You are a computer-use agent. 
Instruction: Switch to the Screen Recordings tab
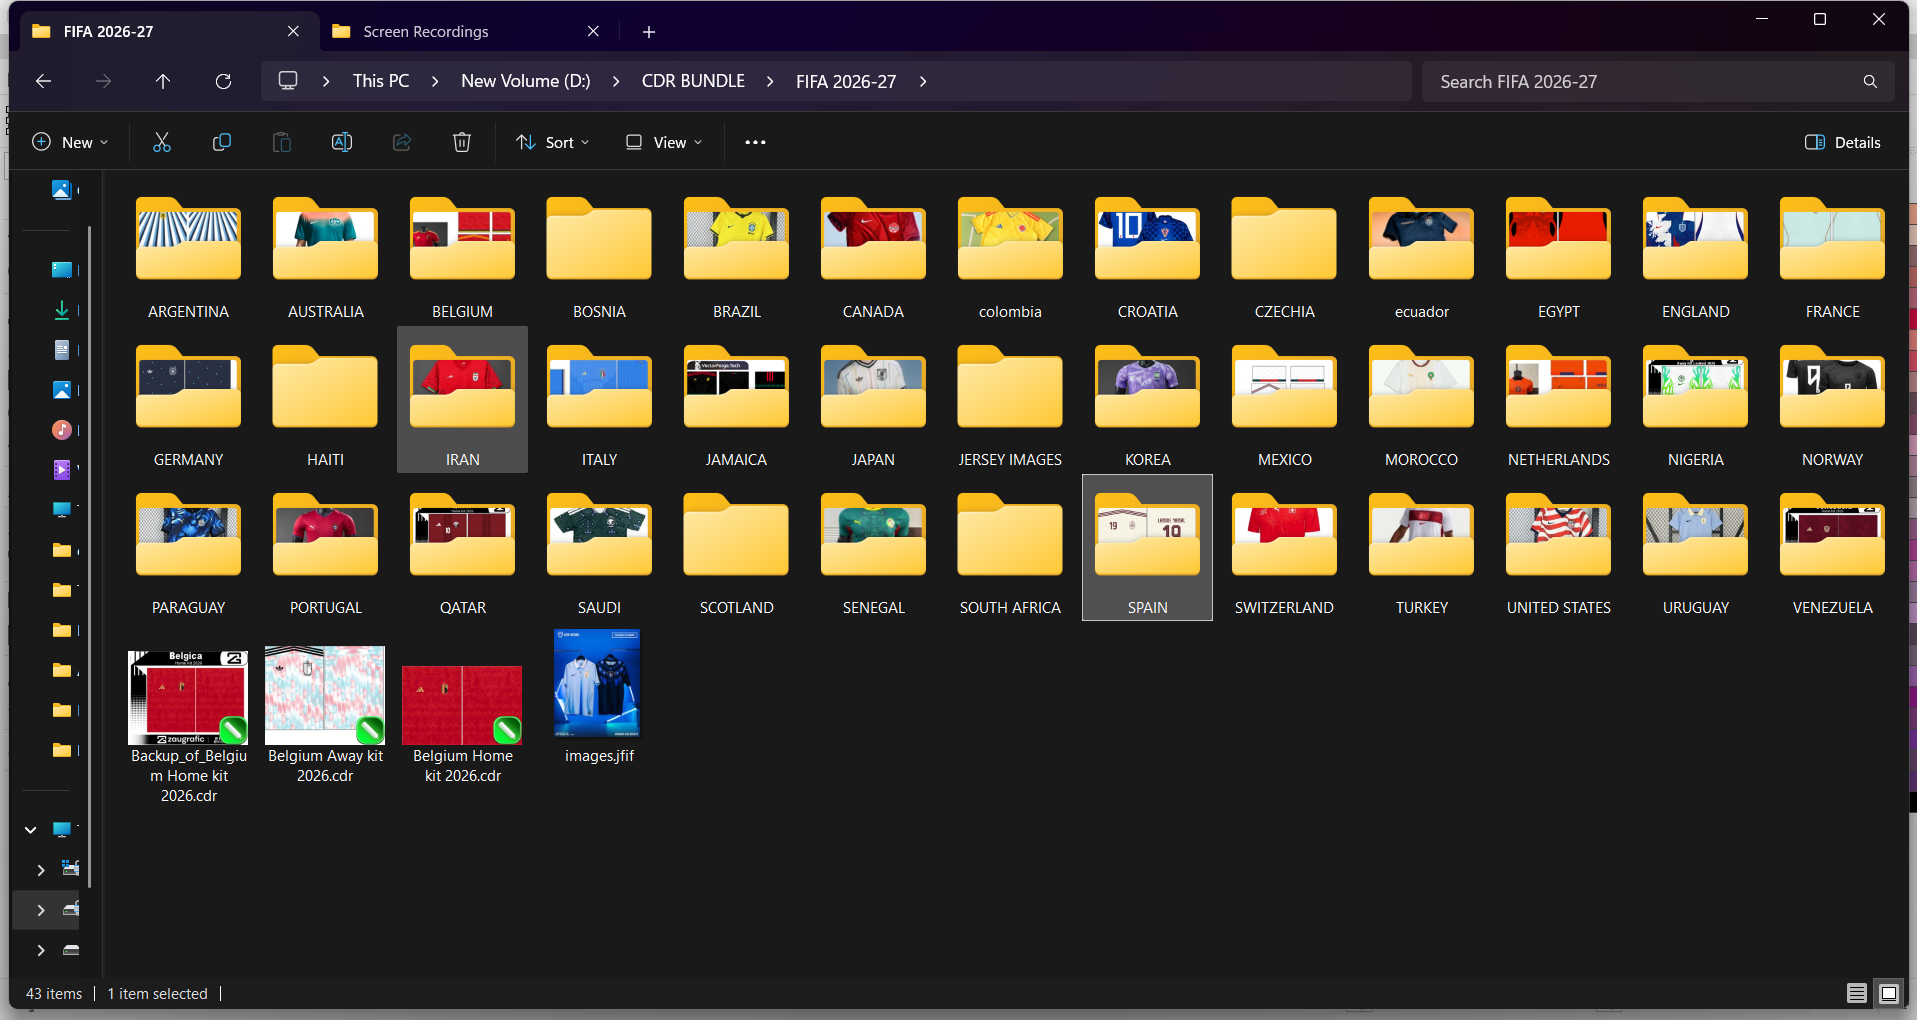coord(465,31)
